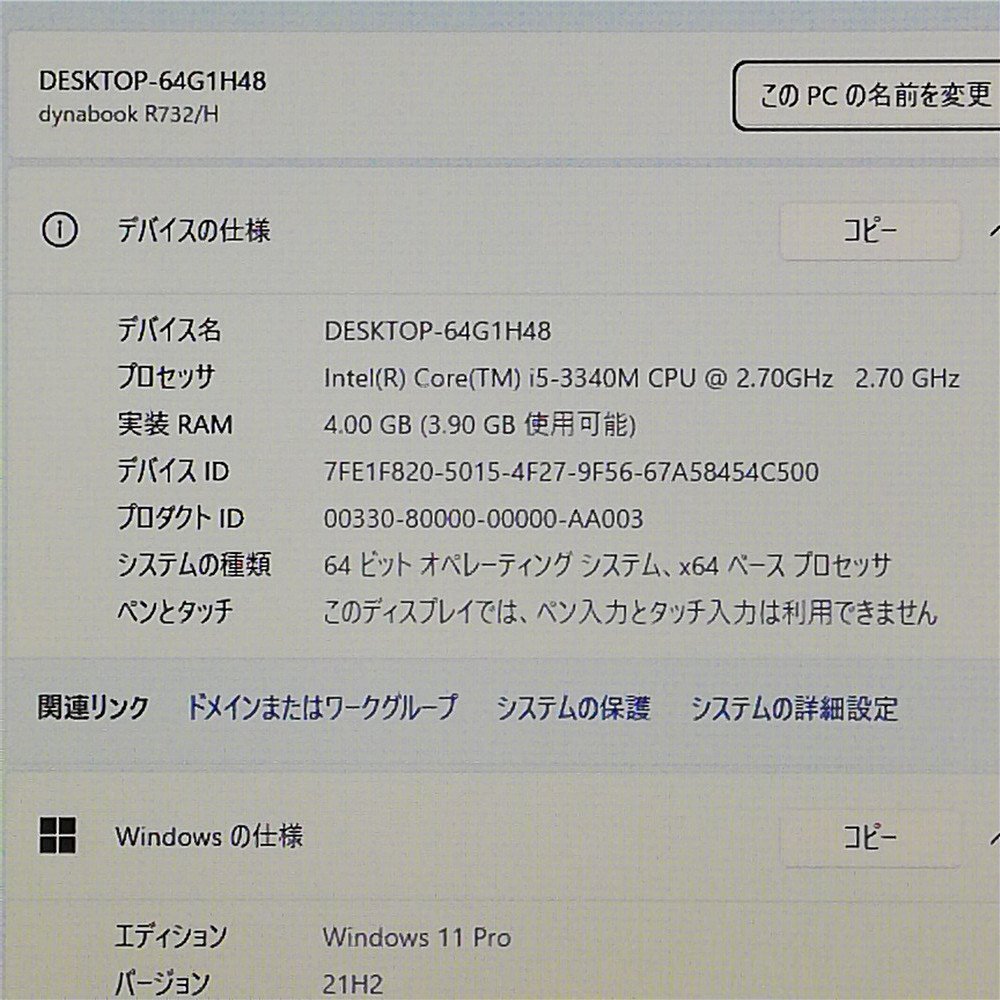Click the デバイスの仕様 heading
The image size is (1000, 1000).
coord(194,230)
